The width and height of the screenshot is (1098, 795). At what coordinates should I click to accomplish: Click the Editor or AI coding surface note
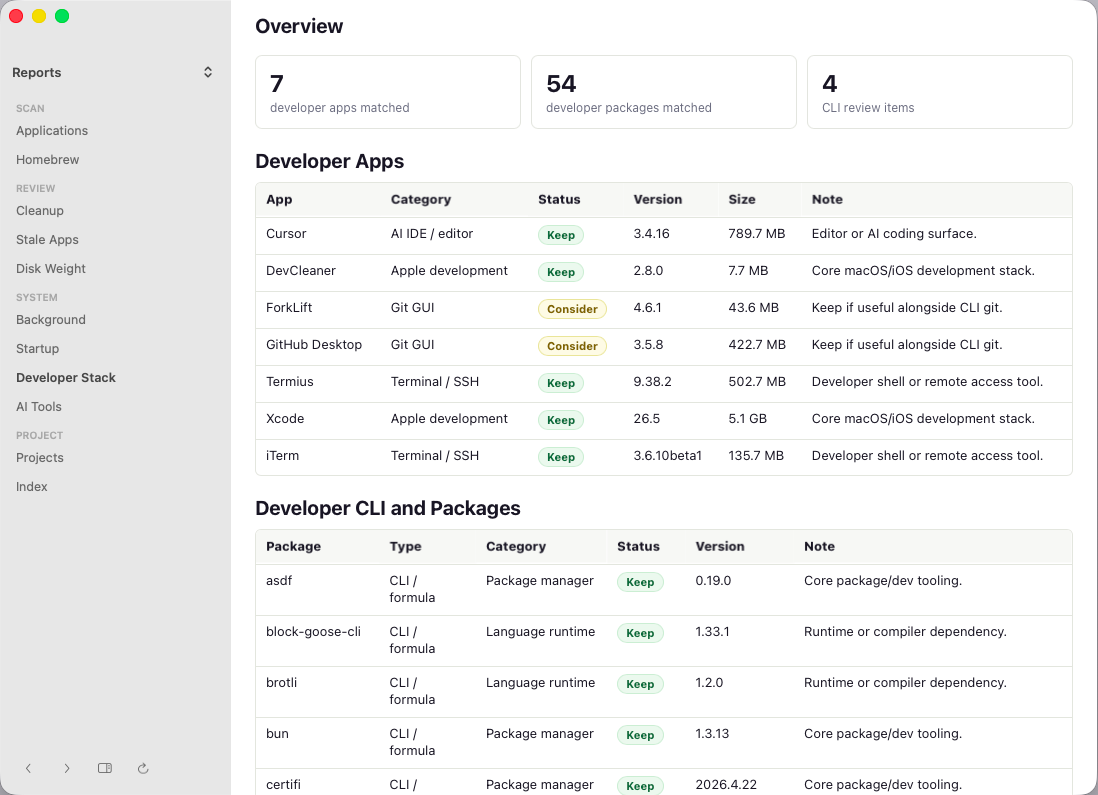894,234
